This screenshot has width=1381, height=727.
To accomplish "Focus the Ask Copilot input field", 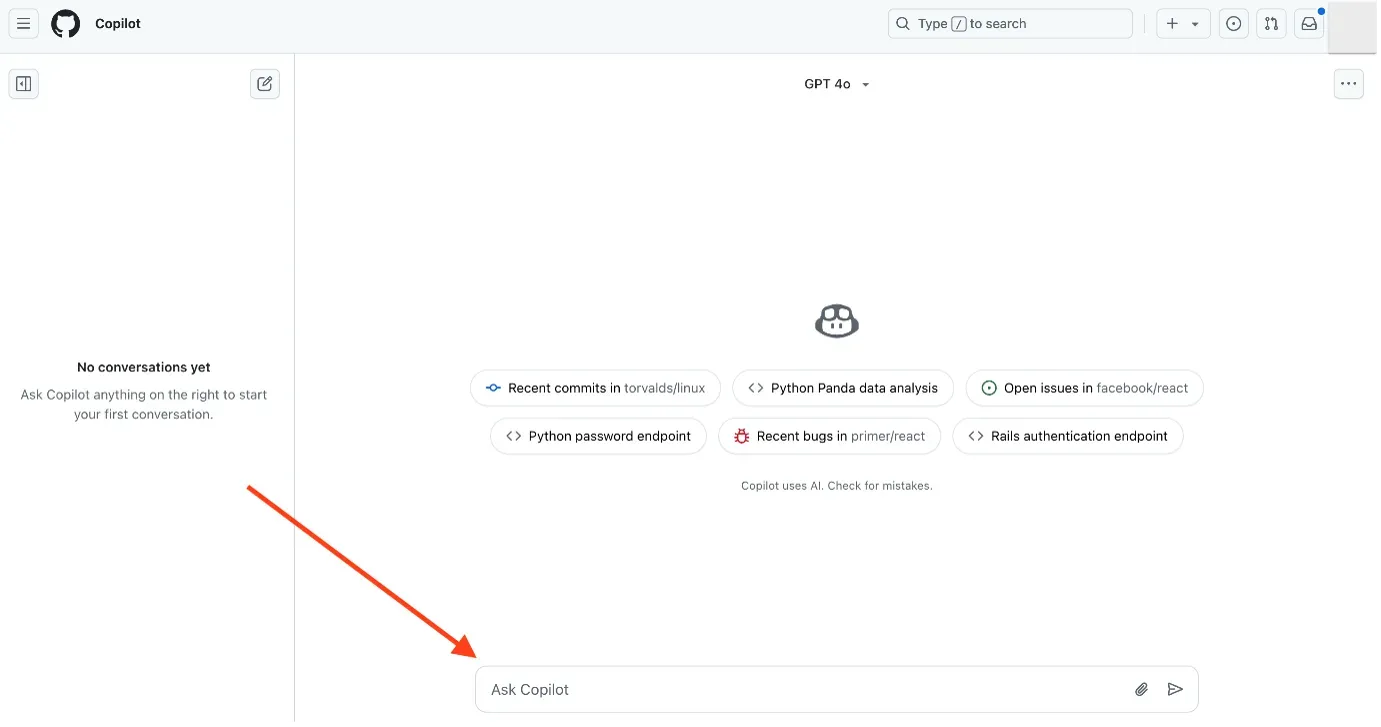I will tap(800, 689).
